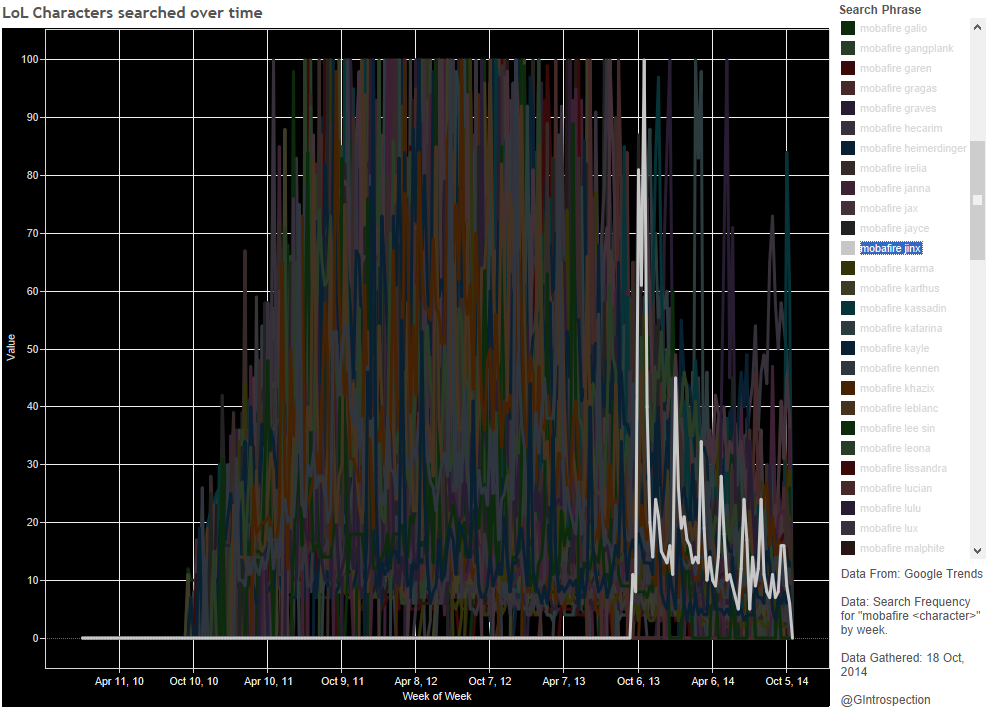Click the mobafire garen color swatch
This screenshot has height=710, width=990.
(848, 68)
